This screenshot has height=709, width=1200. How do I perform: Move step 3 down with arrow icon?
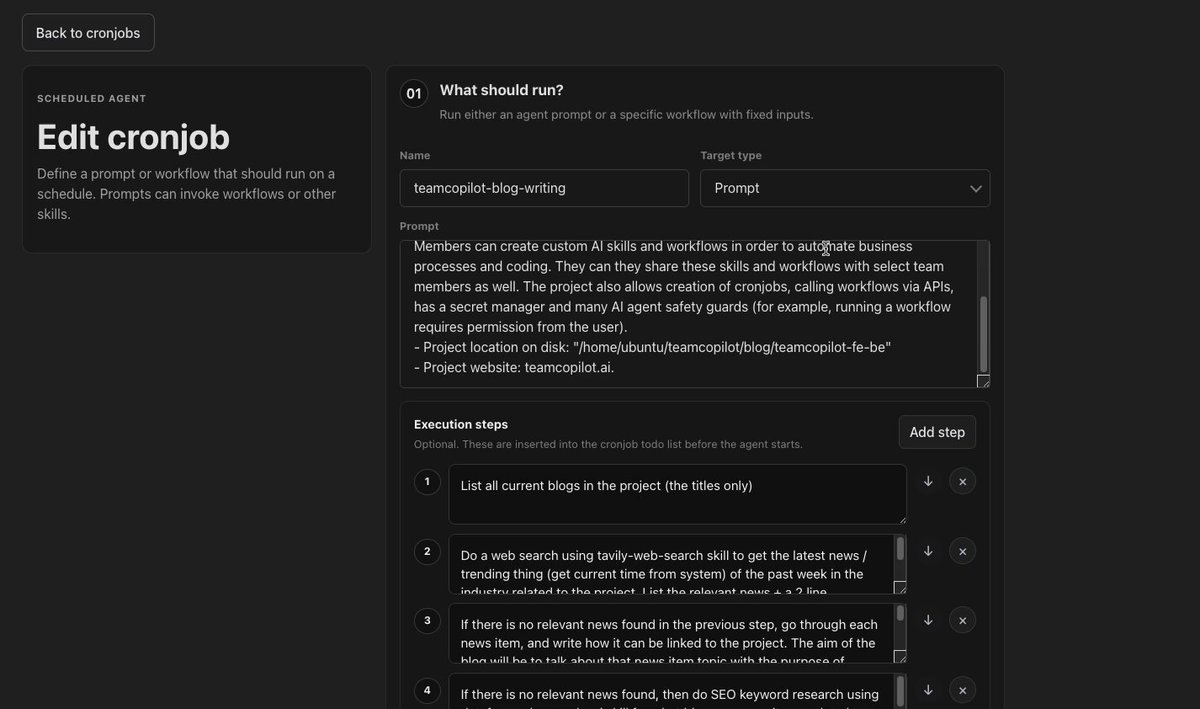(928, 620)
